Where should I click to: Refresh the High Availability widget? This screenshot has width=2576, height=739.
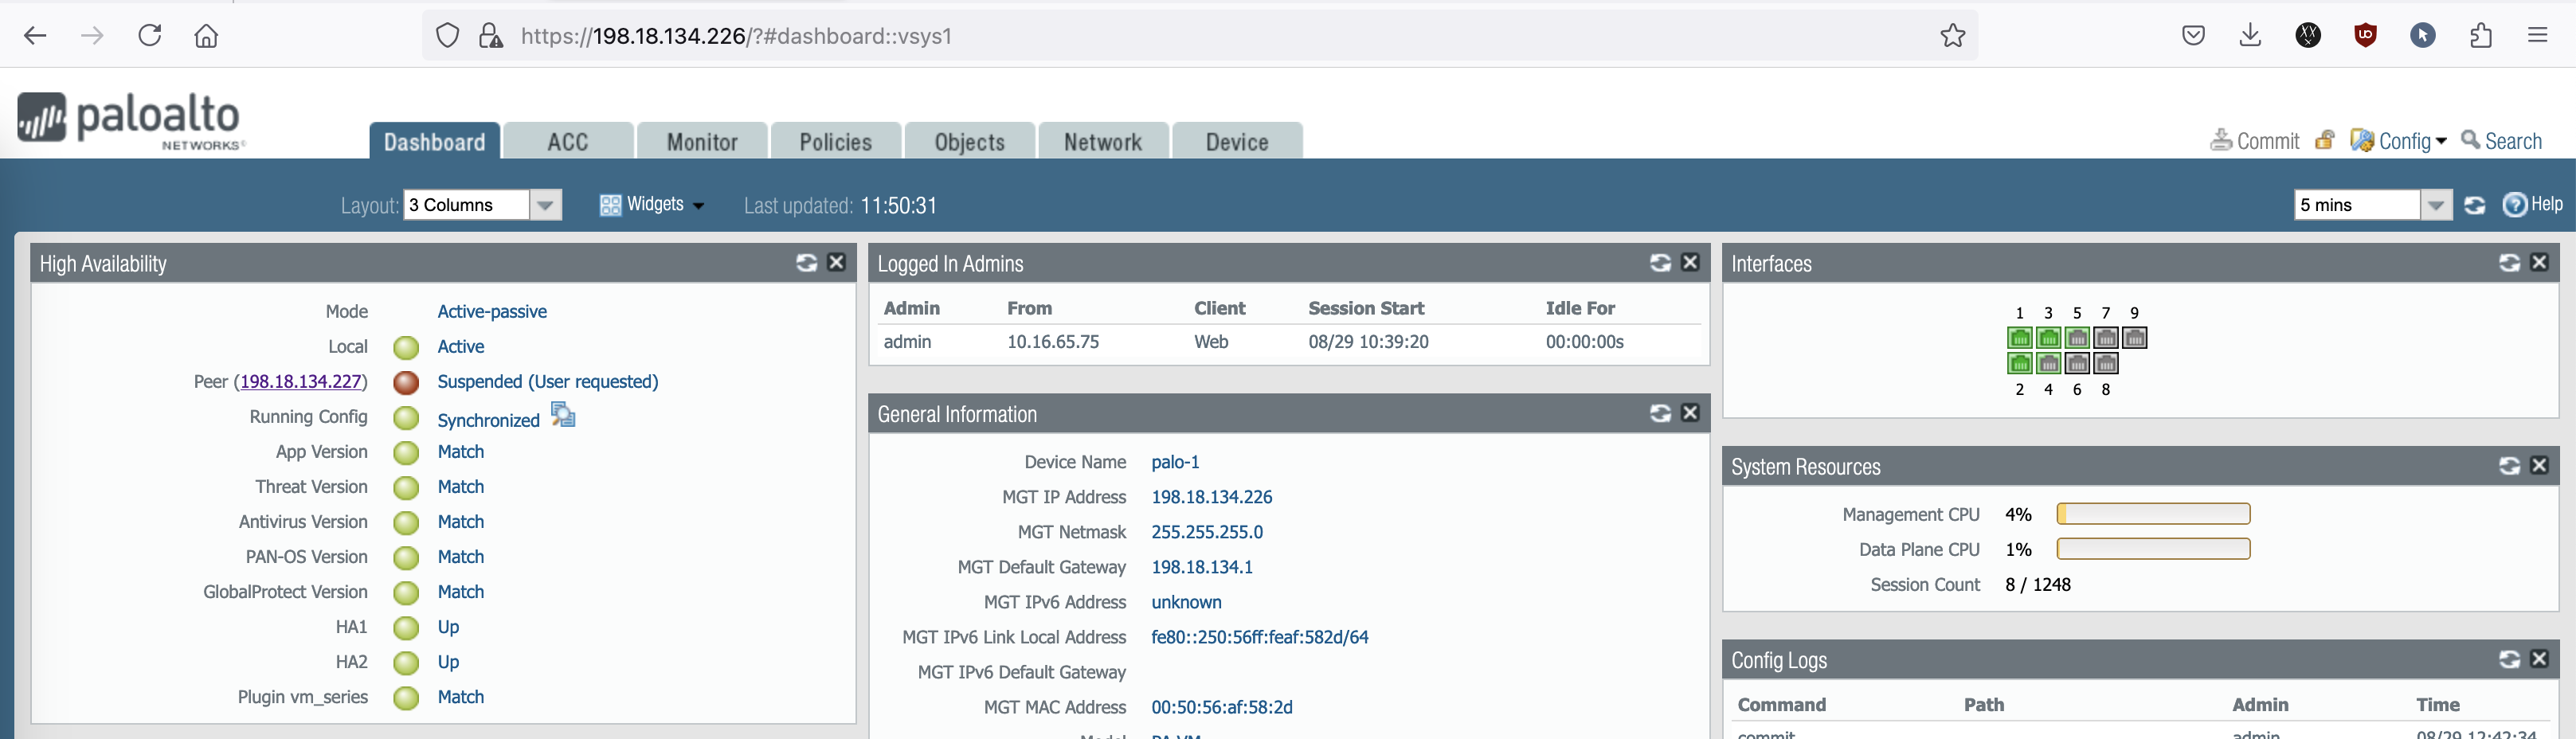tap(806, 263)
